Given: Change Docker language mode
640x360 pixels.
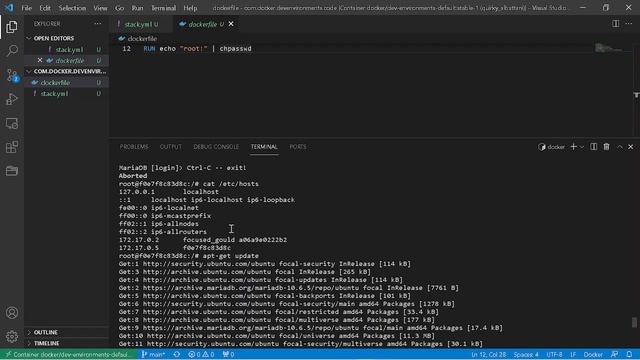Looking at the screenshot, I should (x=593, y=354).
